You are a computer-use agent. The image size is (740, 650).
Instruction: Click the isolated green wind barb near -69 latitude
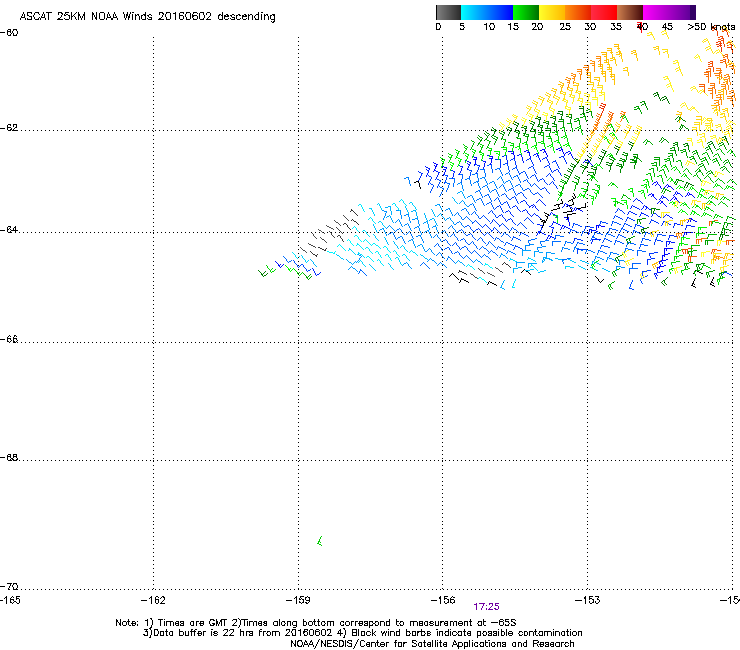[320, 541]
